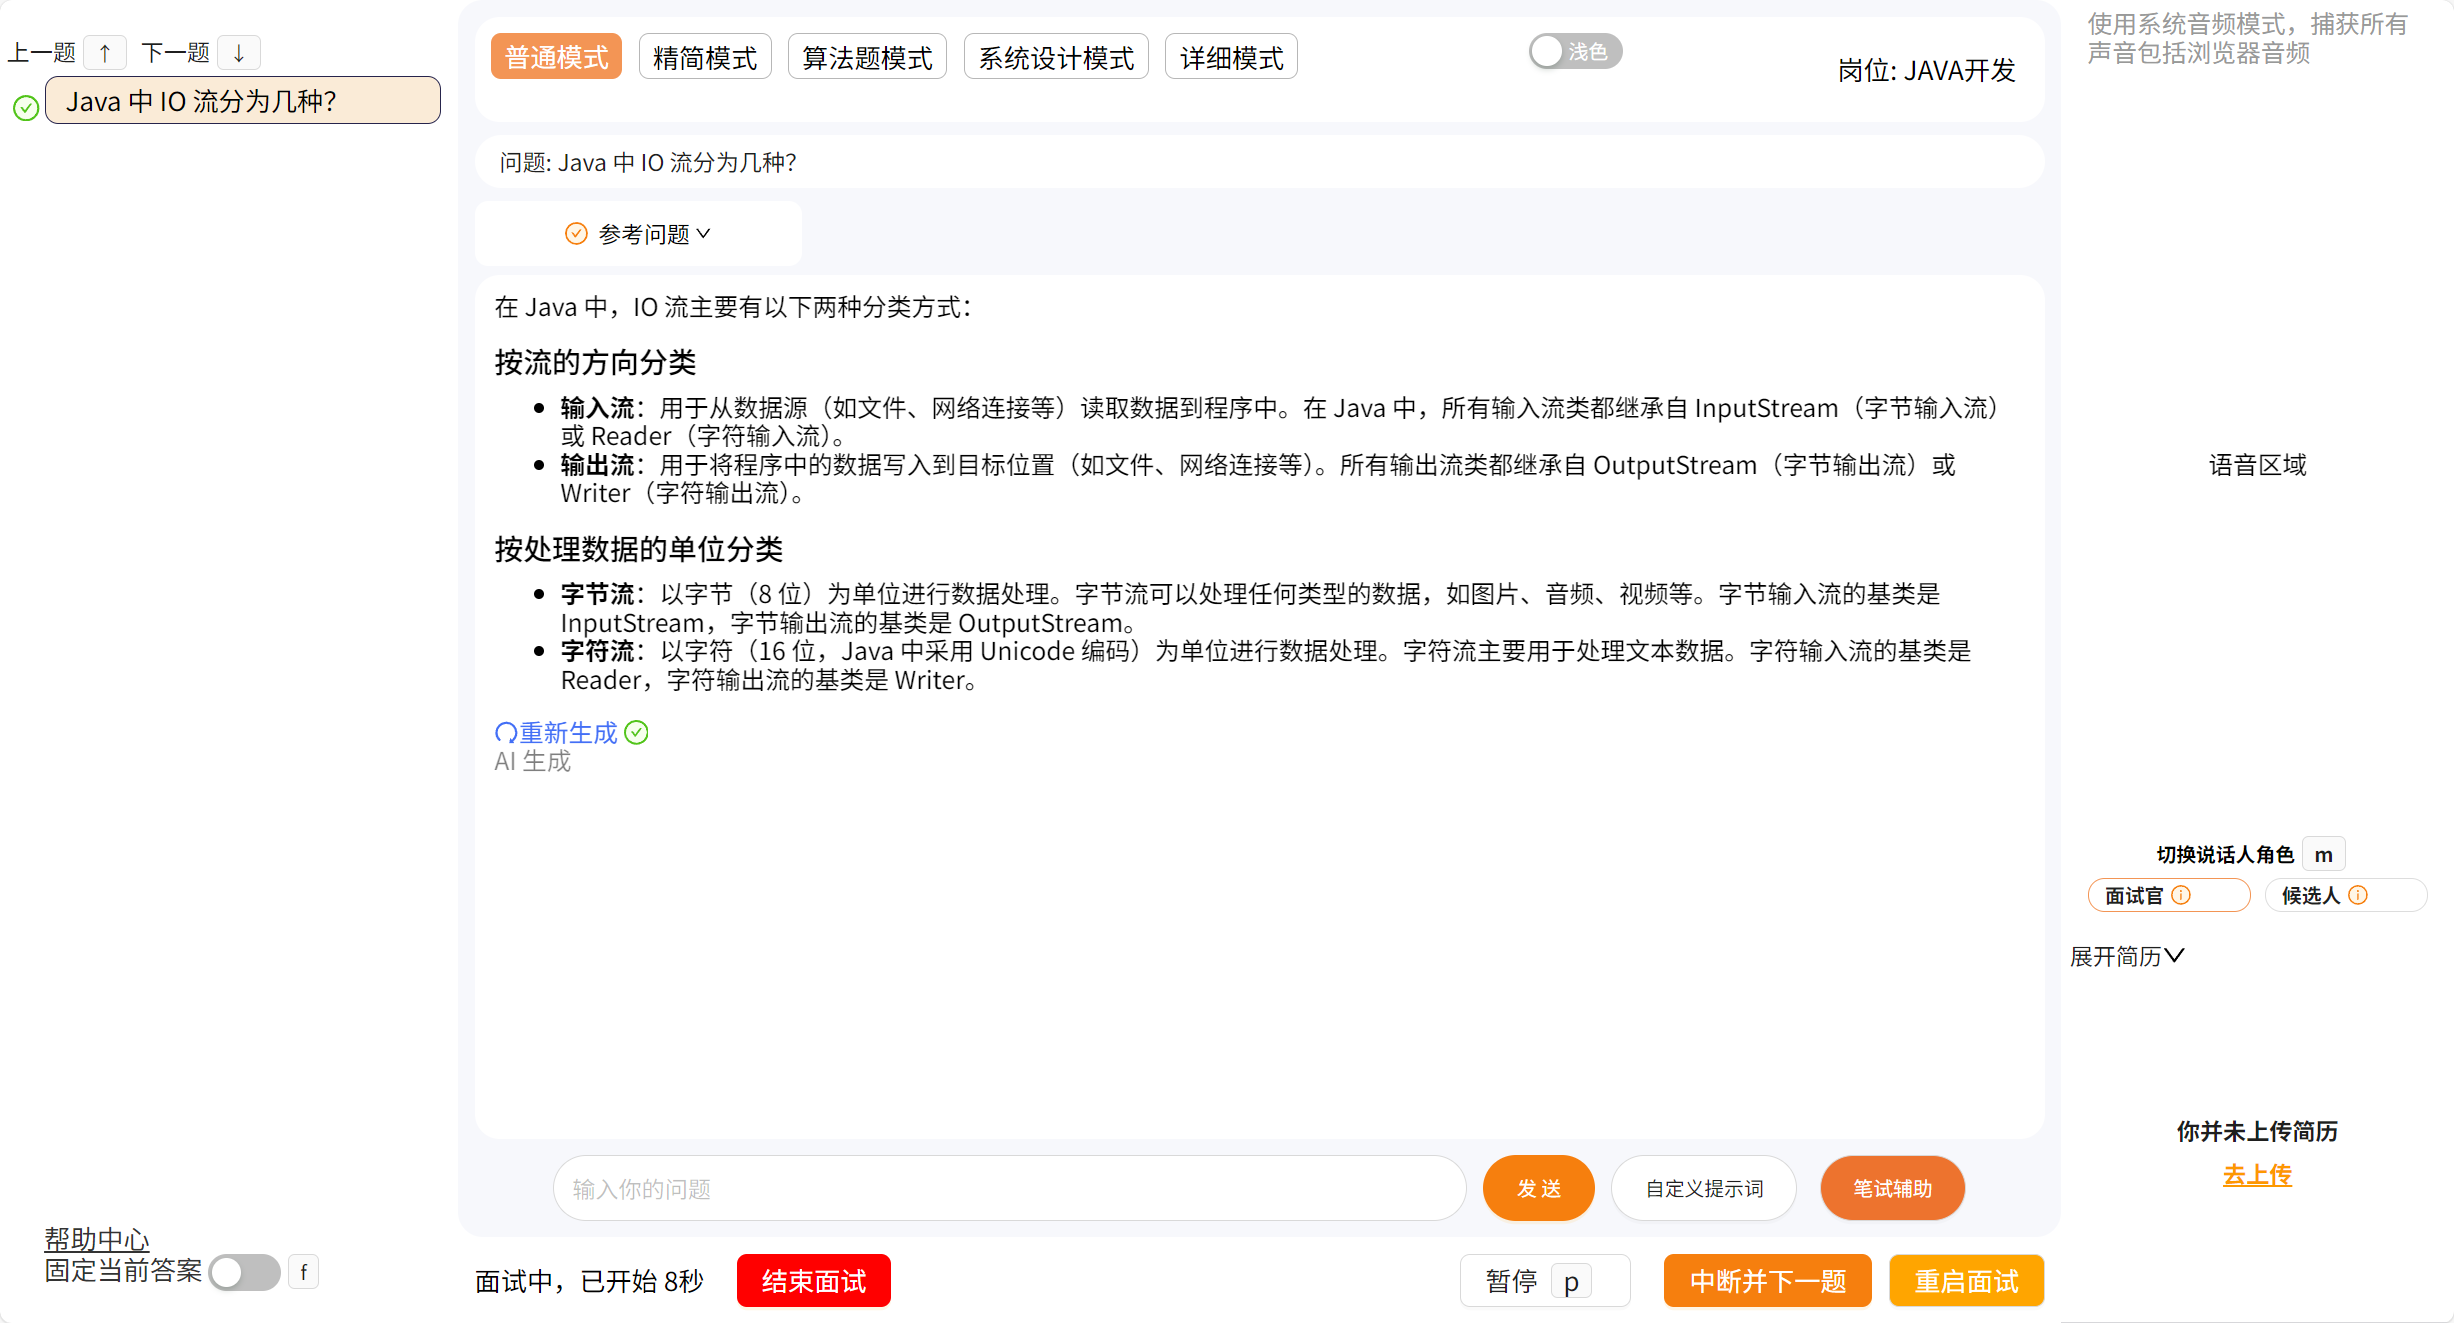Switch to 精简模式 tab
This screenshot has height=1323, width=2454.
click(705, 57)
